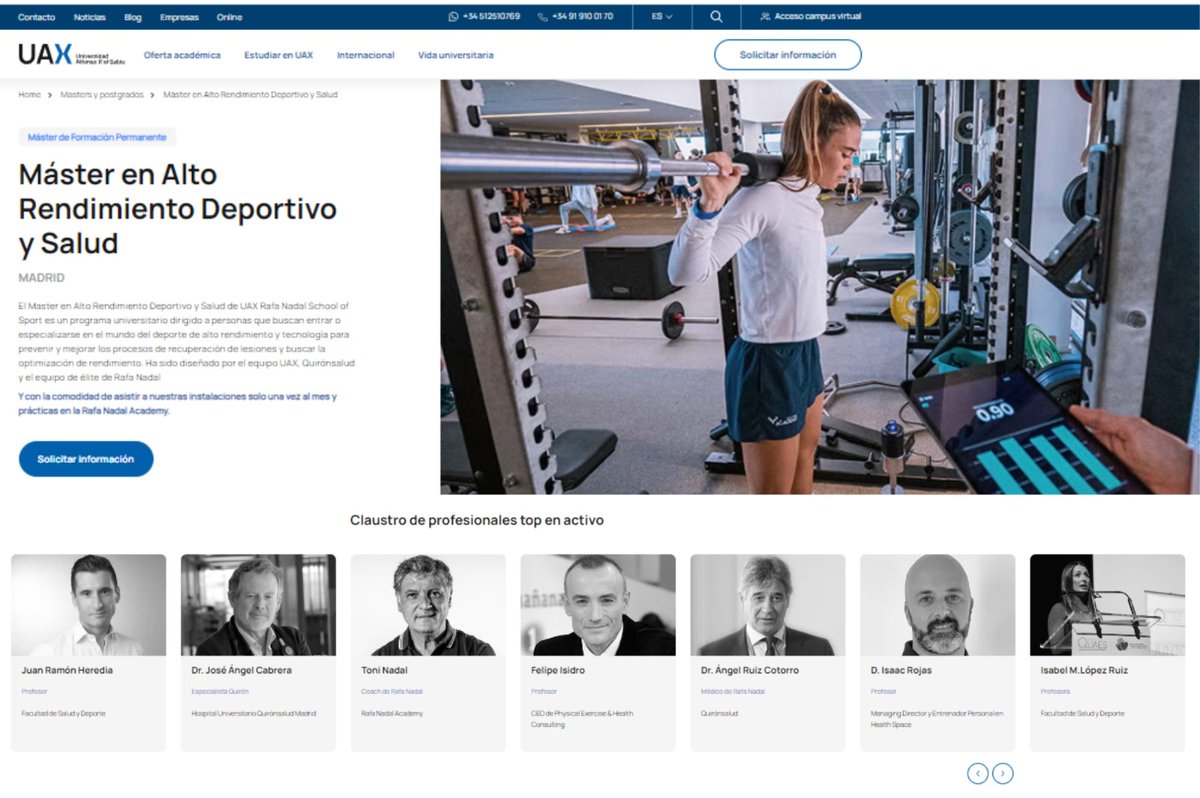The width and height of the screenshot is (1200, 798).
Task: Click the UAX logo in the header
Action: click(x=71, y=55)
